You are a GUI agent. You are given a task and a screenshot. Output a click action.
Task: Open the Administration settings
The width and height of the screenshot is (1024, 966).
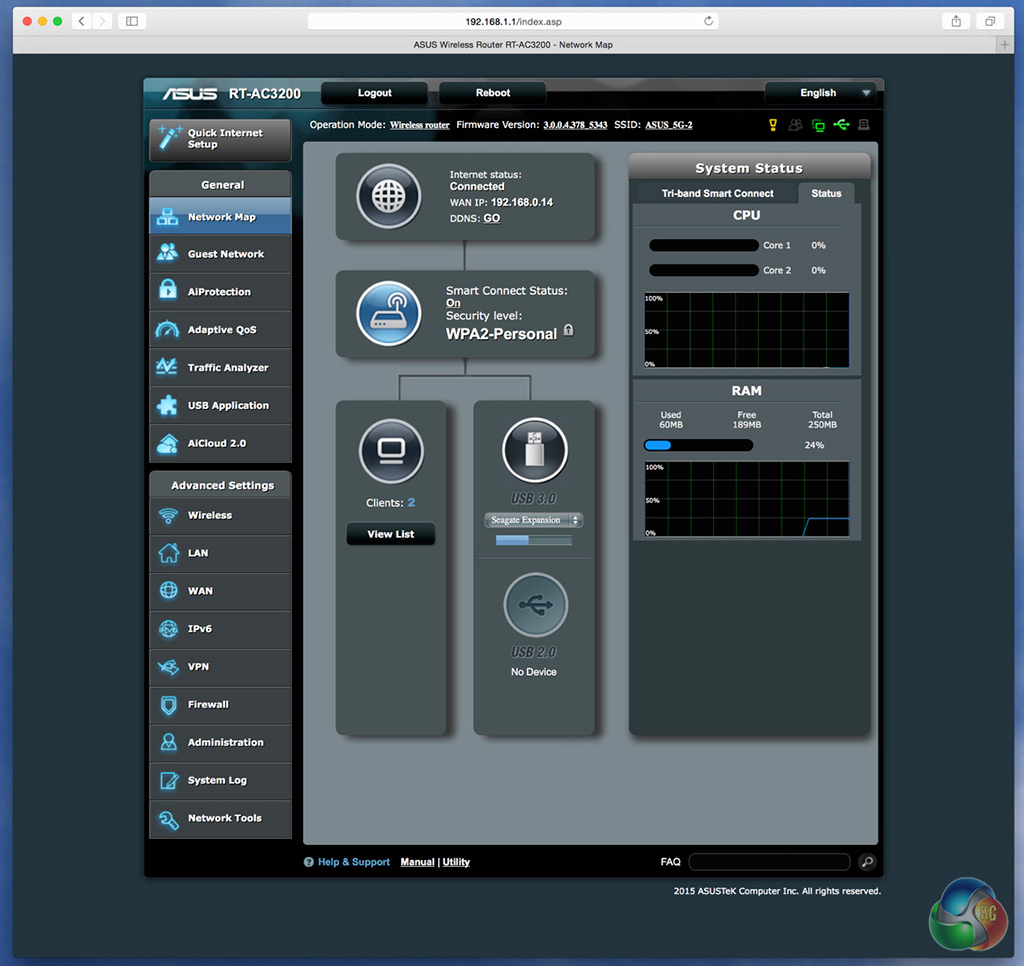tap(220, 743)
